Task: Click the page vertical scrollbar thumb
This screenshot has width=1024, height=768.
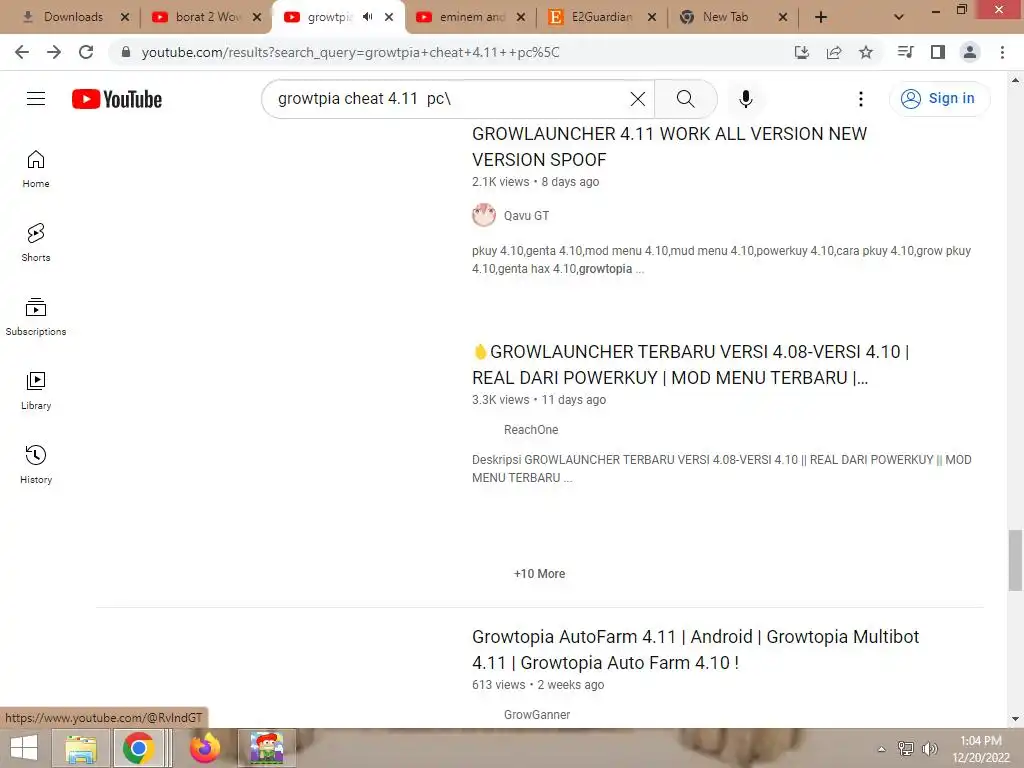Action: (x=1015, y=560)
